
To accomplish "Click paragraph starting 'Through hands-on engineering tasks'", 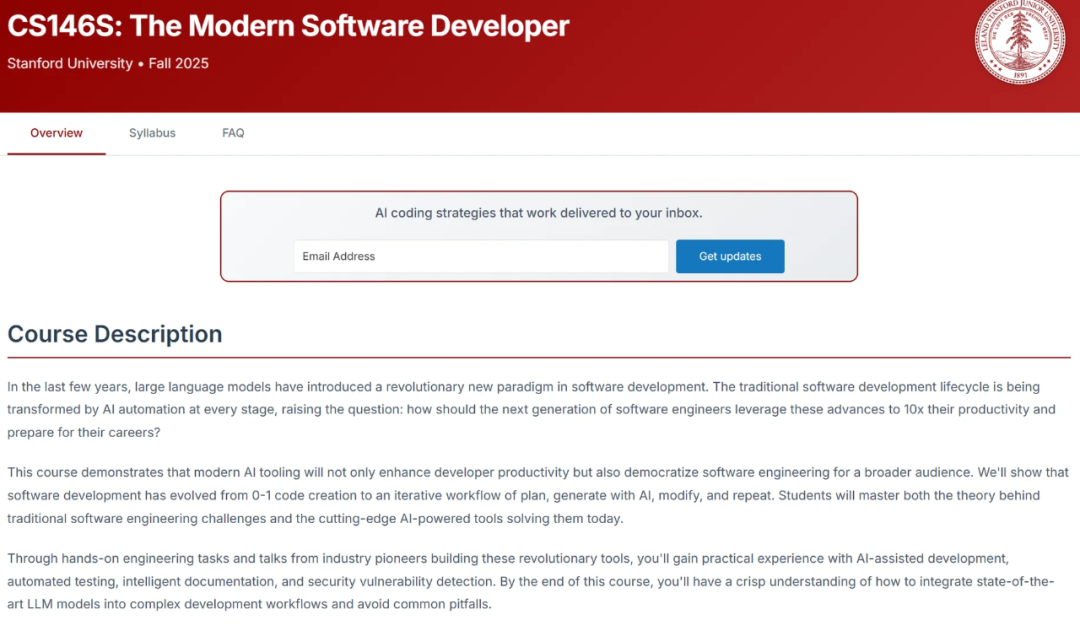I will pyautogui.click(x=531, y=581).
